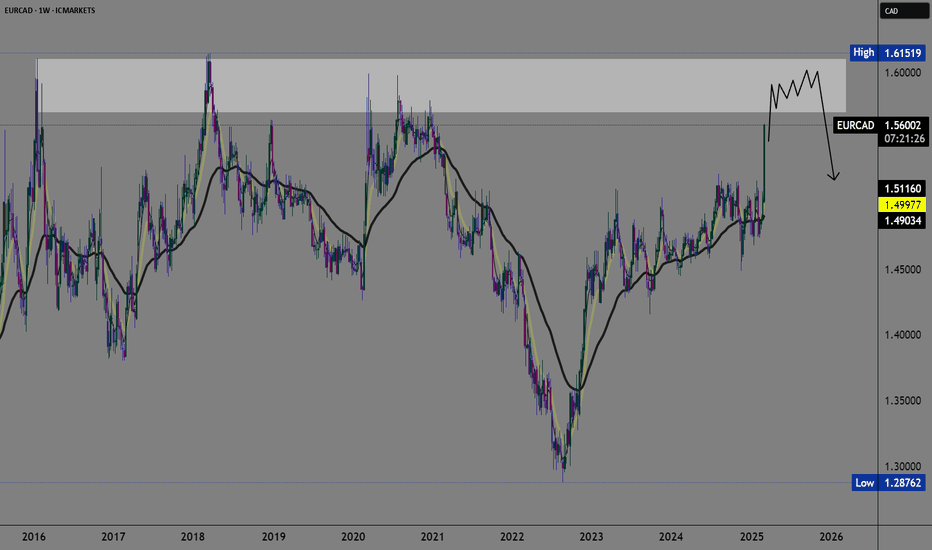The height and width of the screenshot is (550, 932).
Task: Click the yellow 1.49977 price tag
Action: click(902, 205)
